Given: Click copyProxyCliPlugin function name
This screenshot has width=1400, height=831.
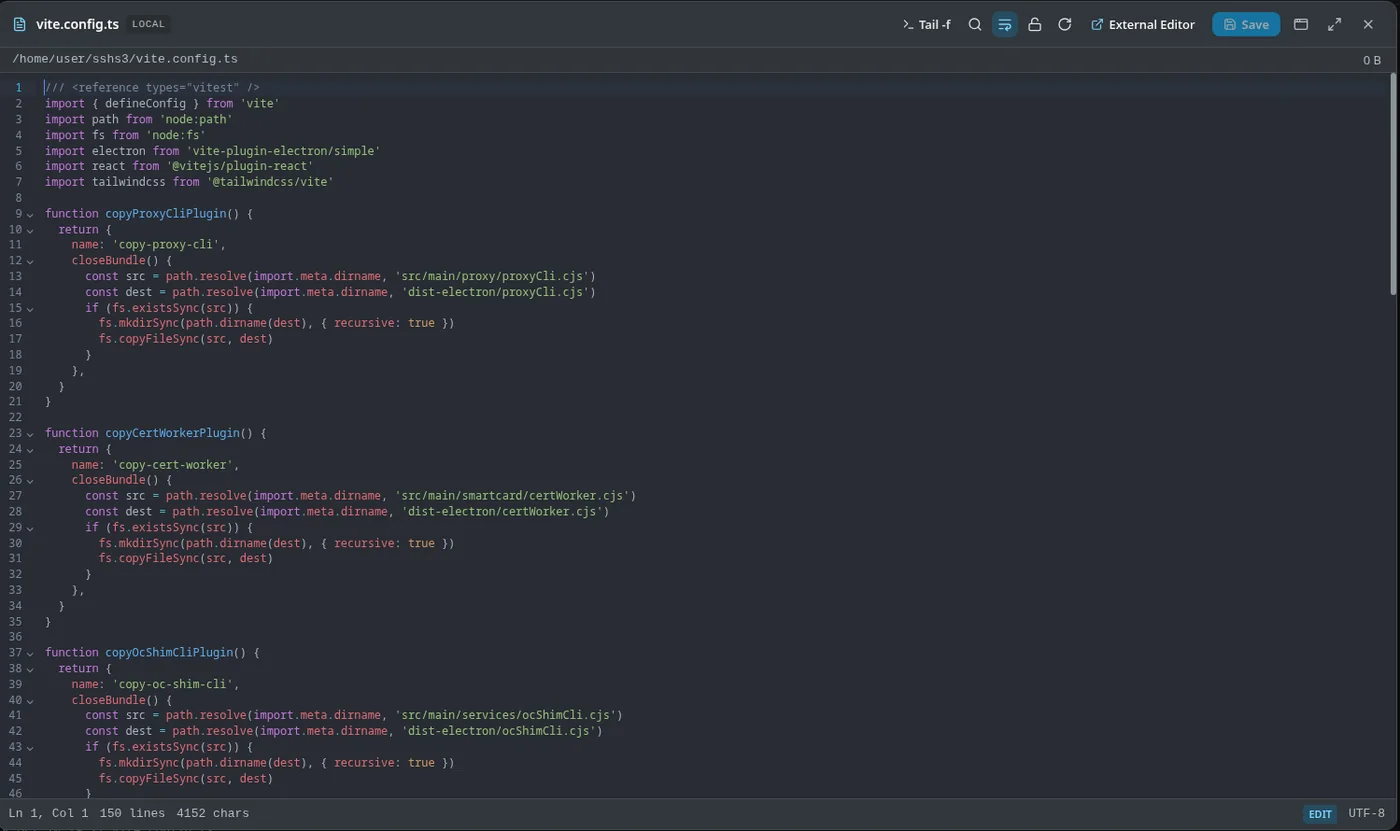Looking at the screenshot, I should pos(165,214).
